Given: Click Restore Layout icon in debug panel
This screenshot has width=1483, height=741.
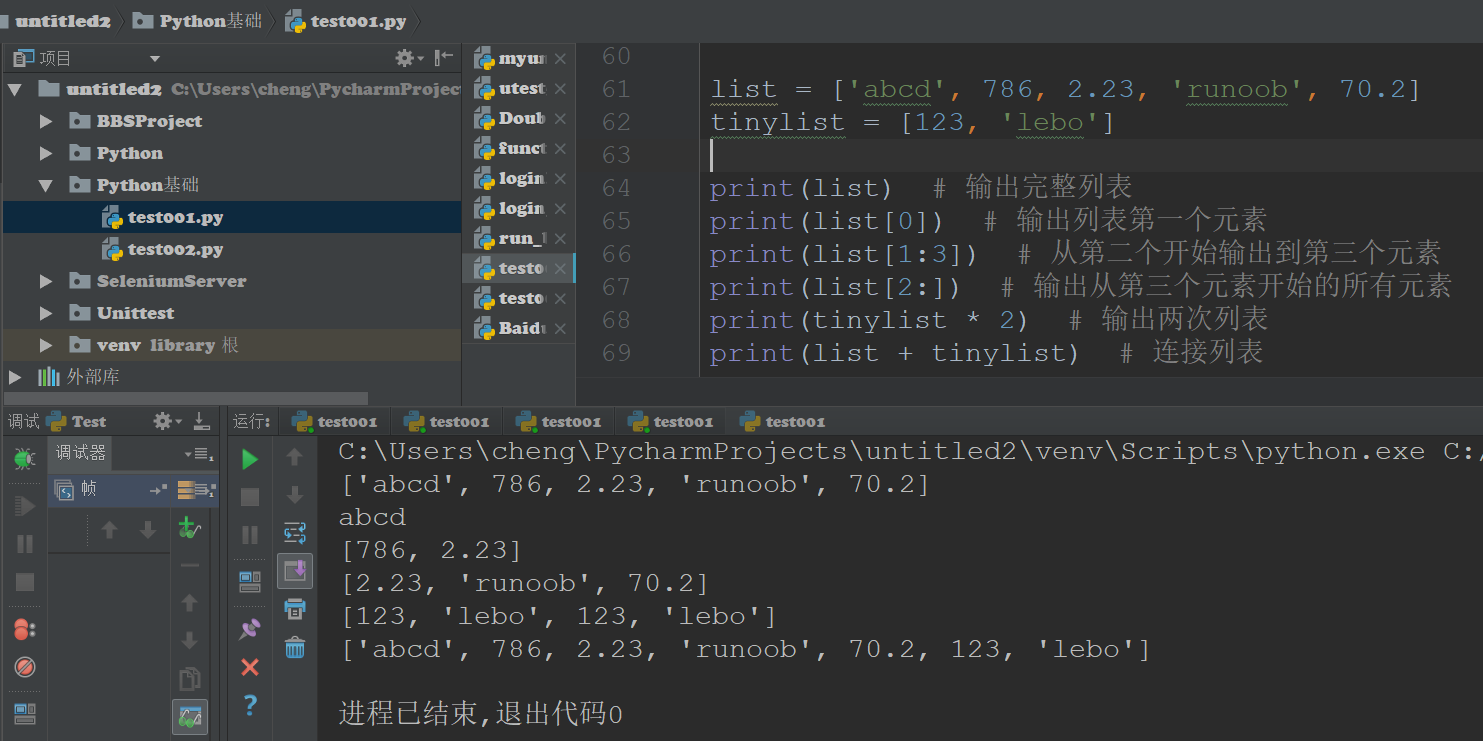Looking at the screenshot, I should (x=25, y=714).
